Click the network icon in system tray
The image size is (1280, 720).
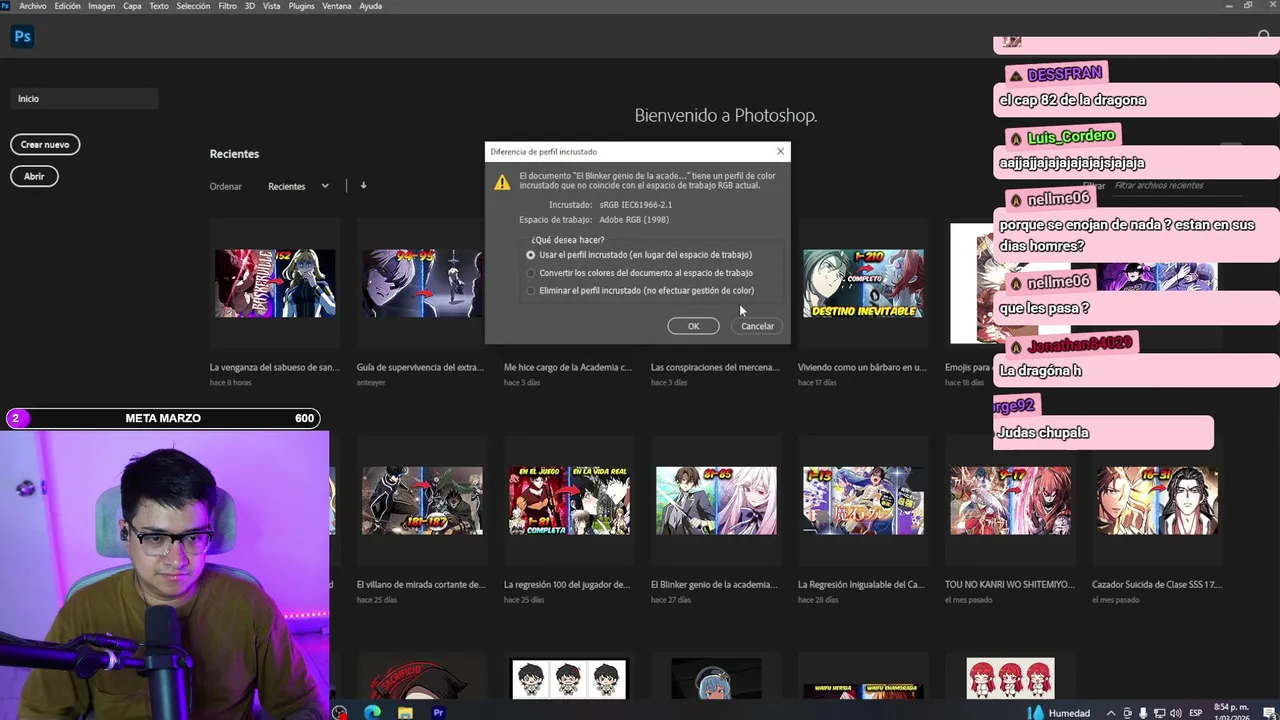click(x=1159, y=713)
